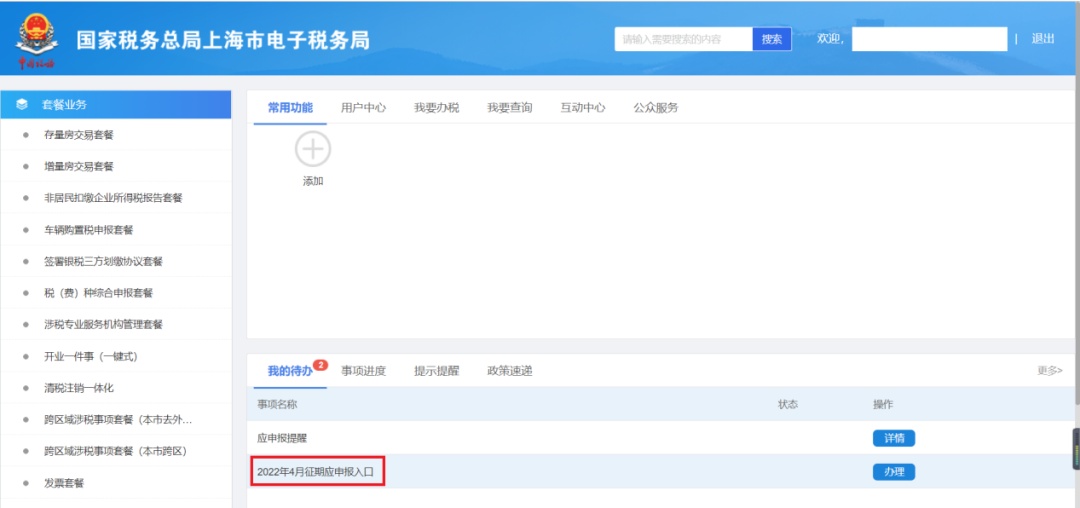Click the 搜索 button

772,39
